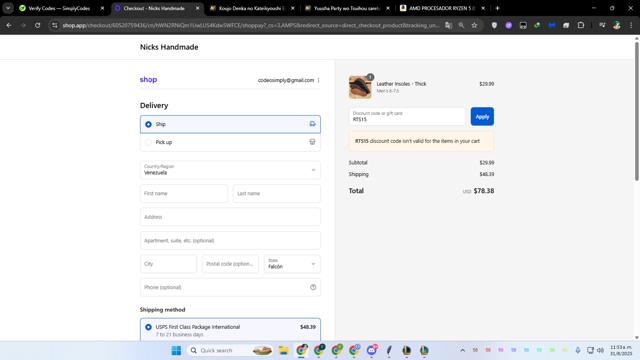Click the Phone (optional) field
The width and height of the screenshot is (640, 360).
click(x=230, y=287)
